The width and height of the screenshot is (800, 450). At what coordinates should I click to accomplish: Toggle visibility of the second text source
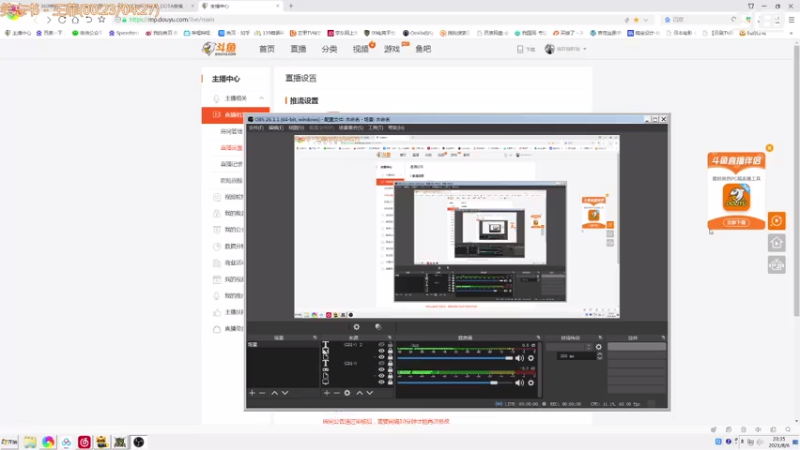381,363
